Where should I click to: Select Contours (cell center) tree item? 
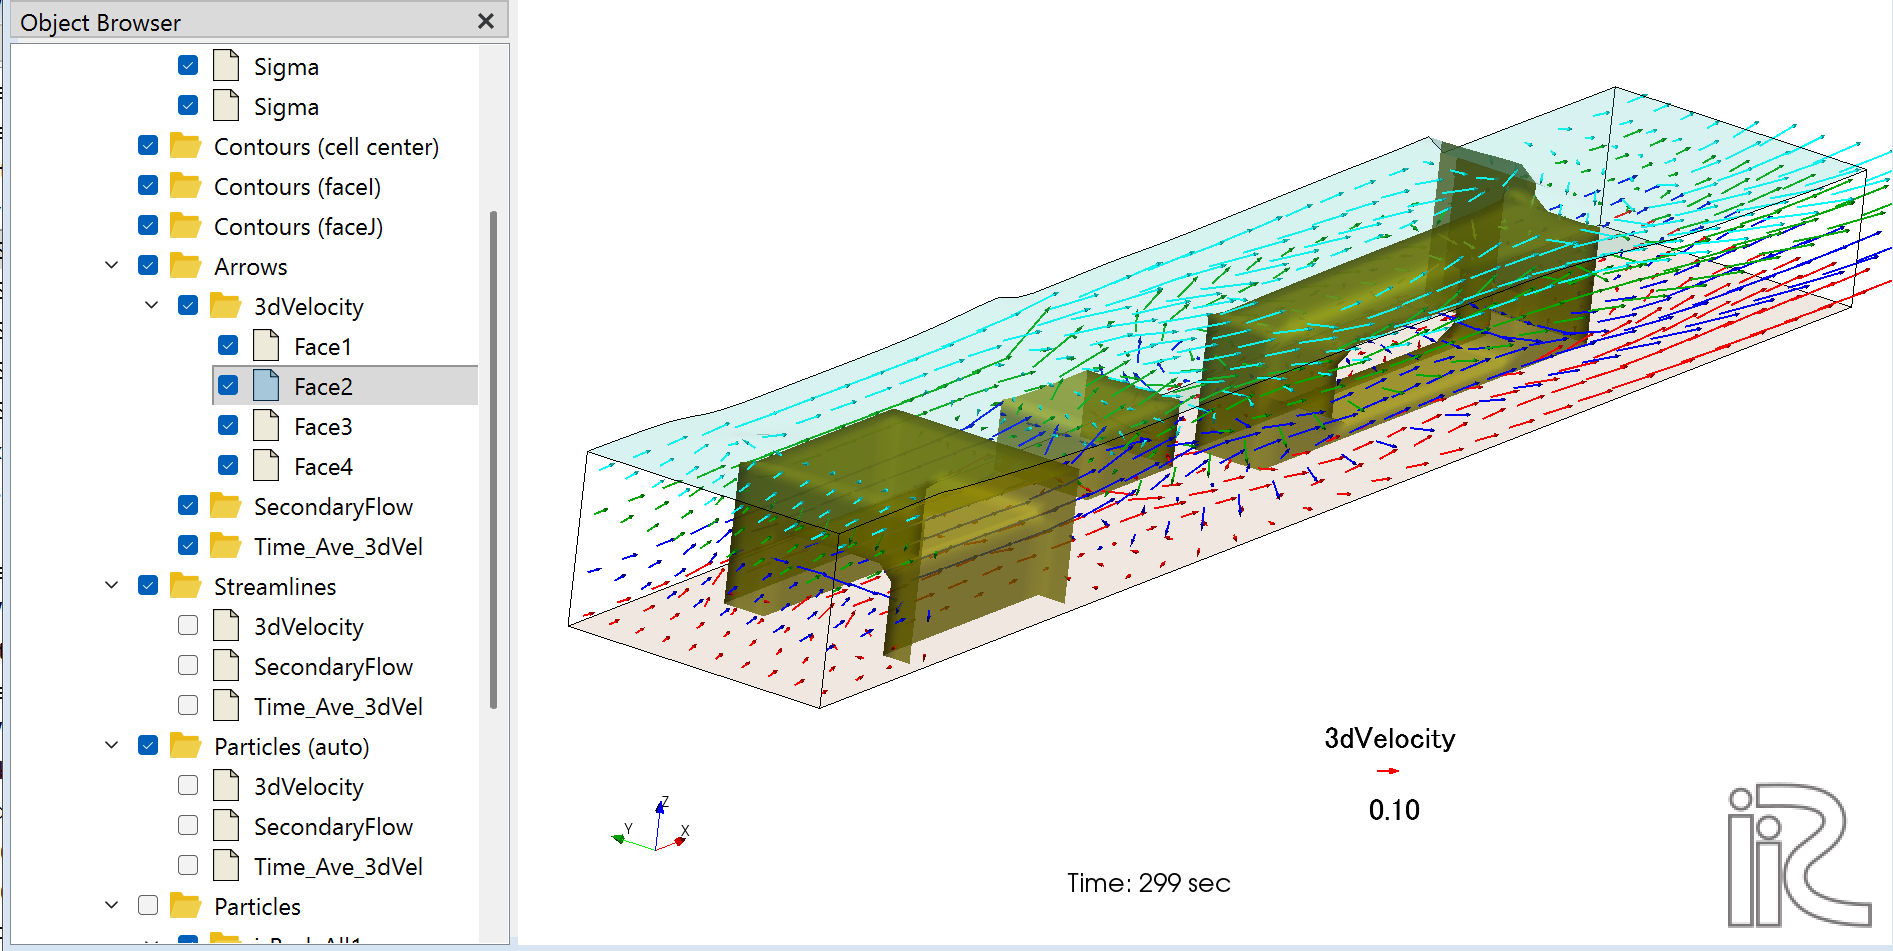tap(326, 147)
